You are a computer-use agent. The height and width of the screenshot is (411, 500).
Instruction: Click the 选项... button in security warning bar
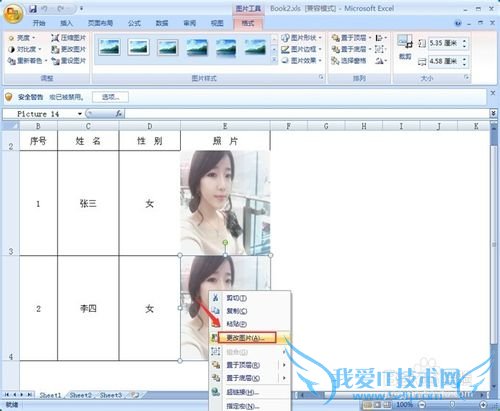tap(110, 97)
